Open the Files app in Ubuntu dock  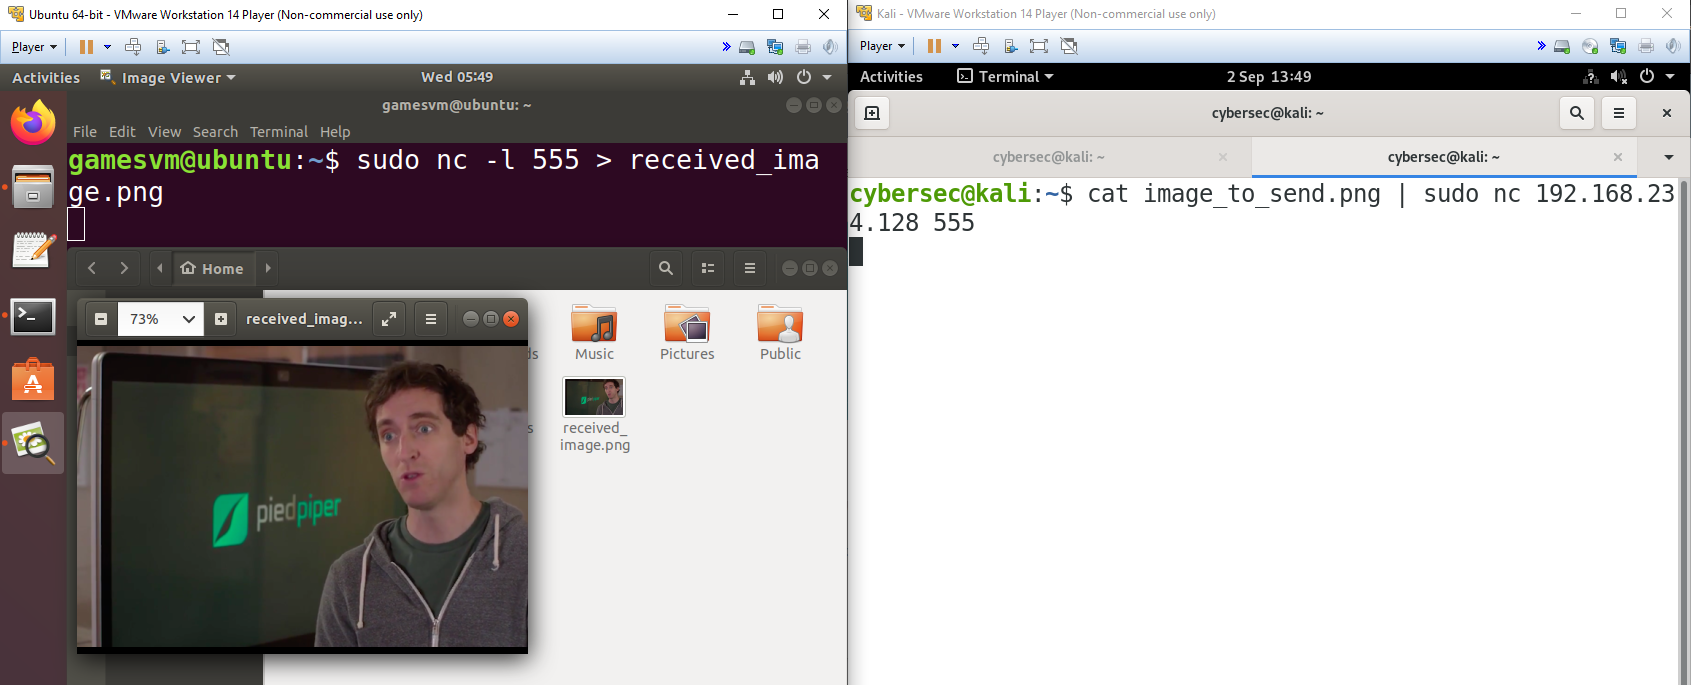(x=33, y=186)
